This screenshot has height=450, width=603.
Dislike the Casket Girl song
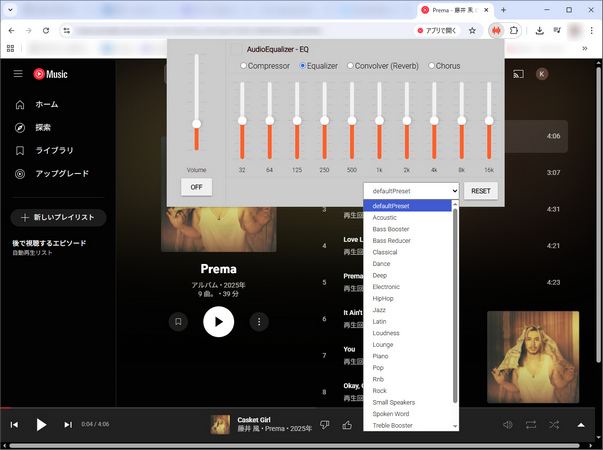(325, 425)
